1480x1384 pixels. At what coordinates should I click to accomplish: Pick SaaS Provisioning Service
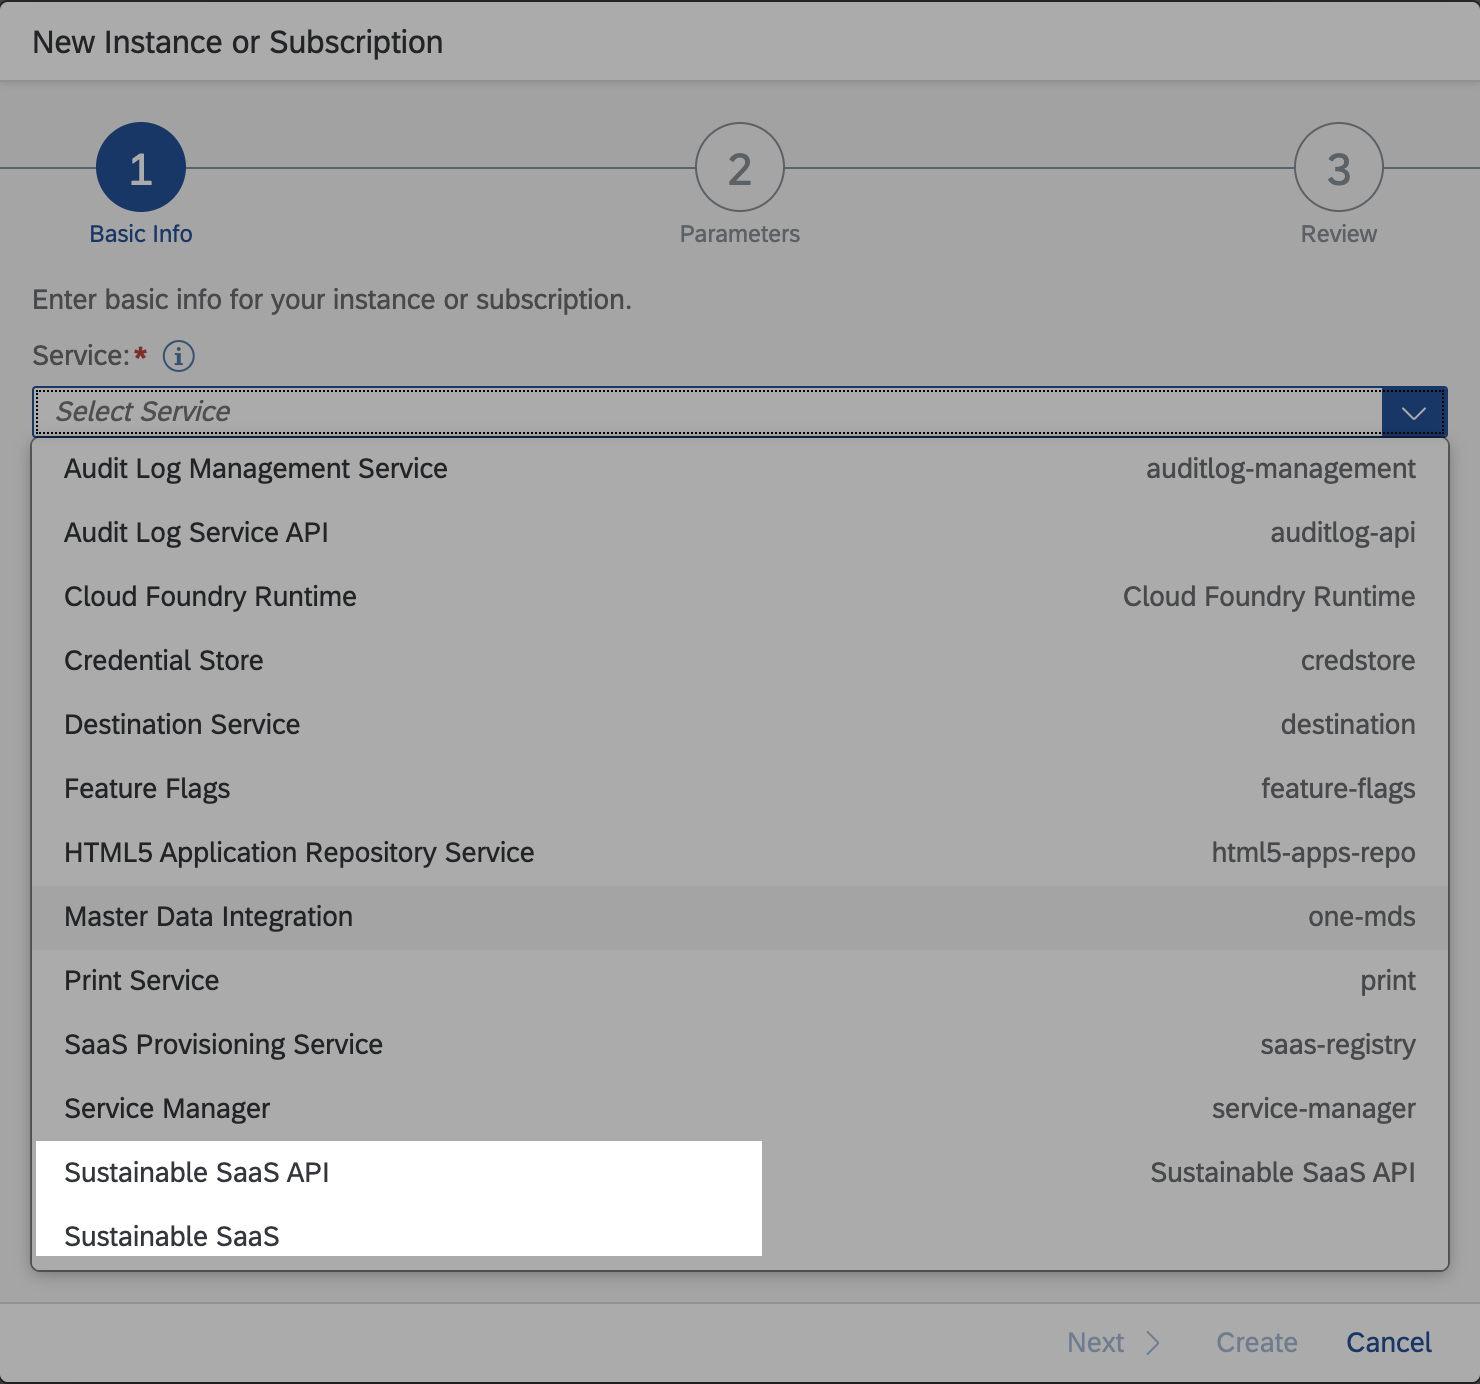tap(740, 1045)
